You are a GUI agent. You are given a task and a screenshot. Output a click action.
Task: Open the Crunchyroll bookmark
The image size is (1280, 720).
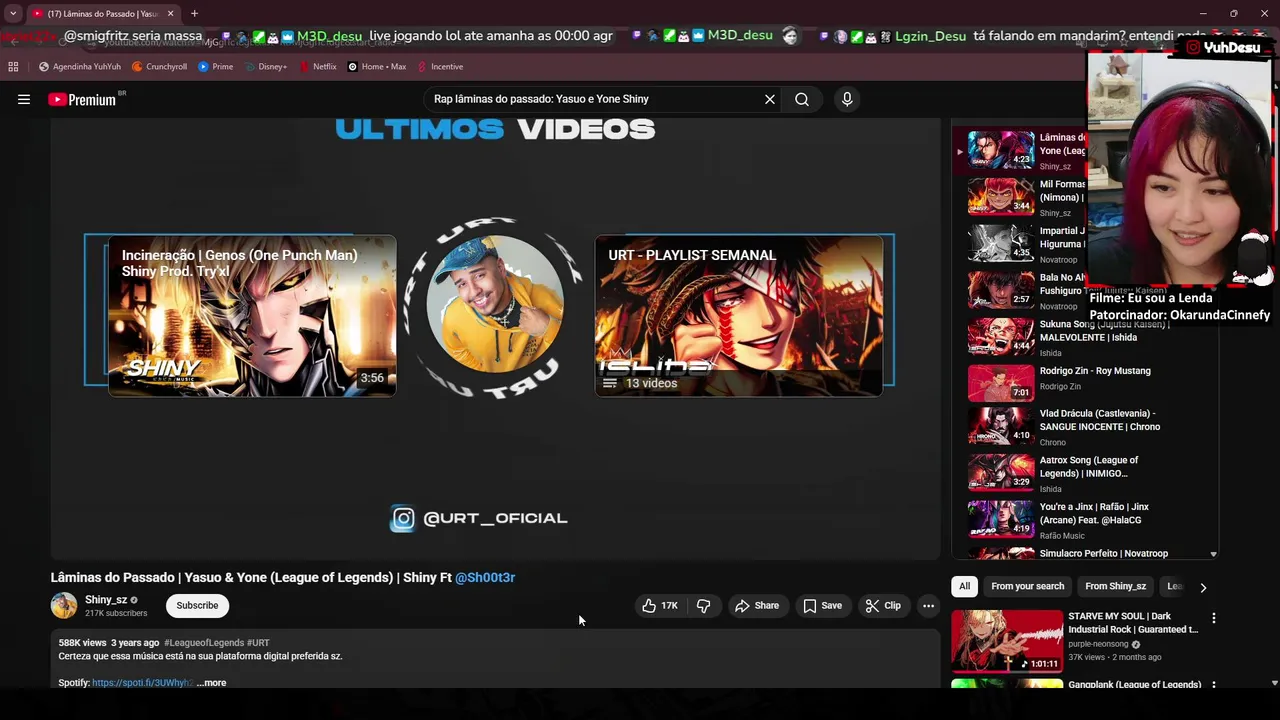pos(159,67)
